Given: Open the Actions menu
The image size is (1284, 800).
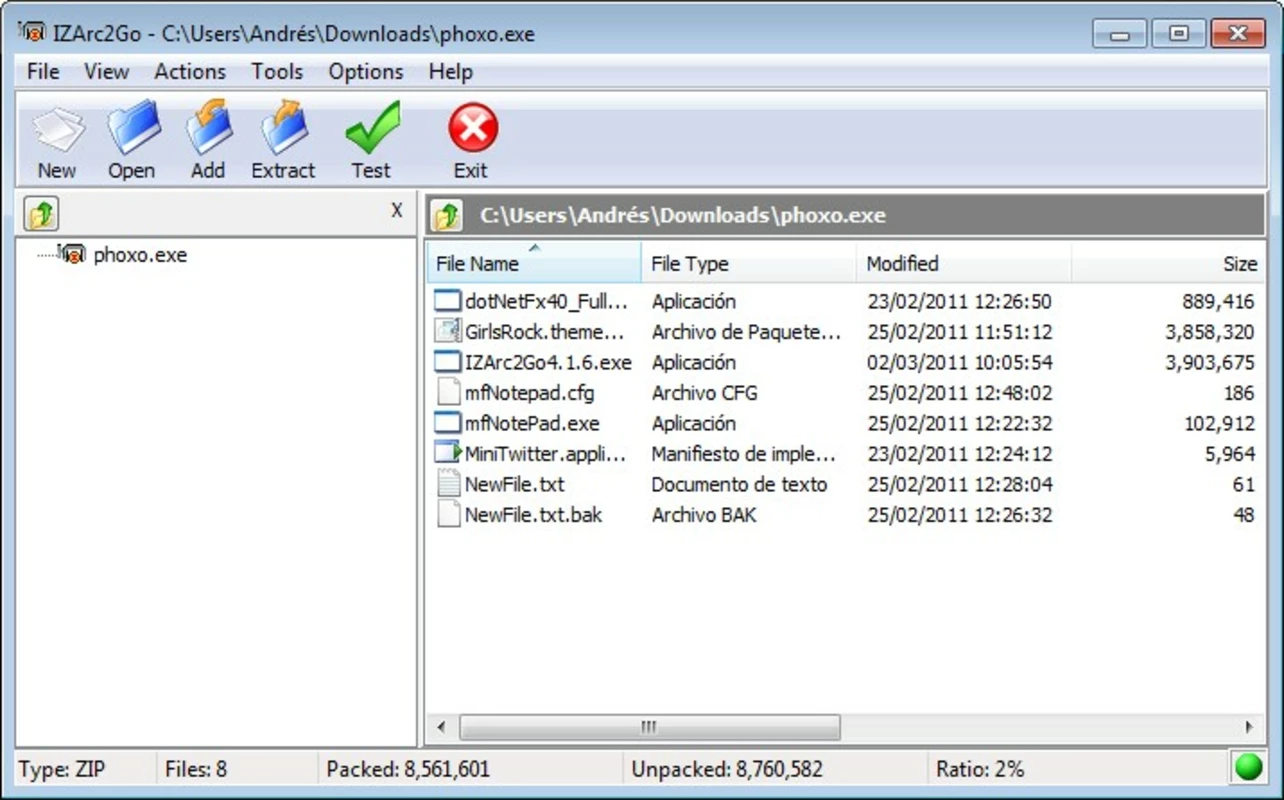Looking at the screenshot, I should [190, 71].
